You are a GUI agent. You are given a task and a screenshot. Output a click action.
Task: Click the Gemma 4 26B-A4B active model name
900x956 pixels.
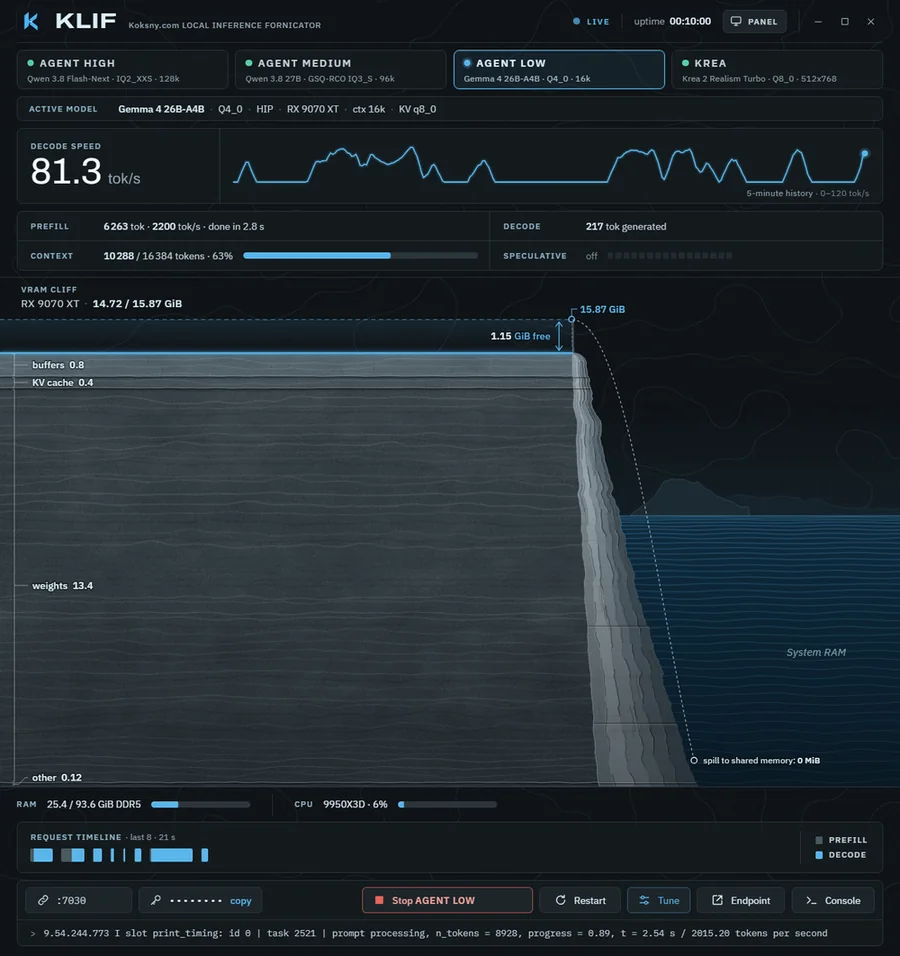tap(161, 109)
